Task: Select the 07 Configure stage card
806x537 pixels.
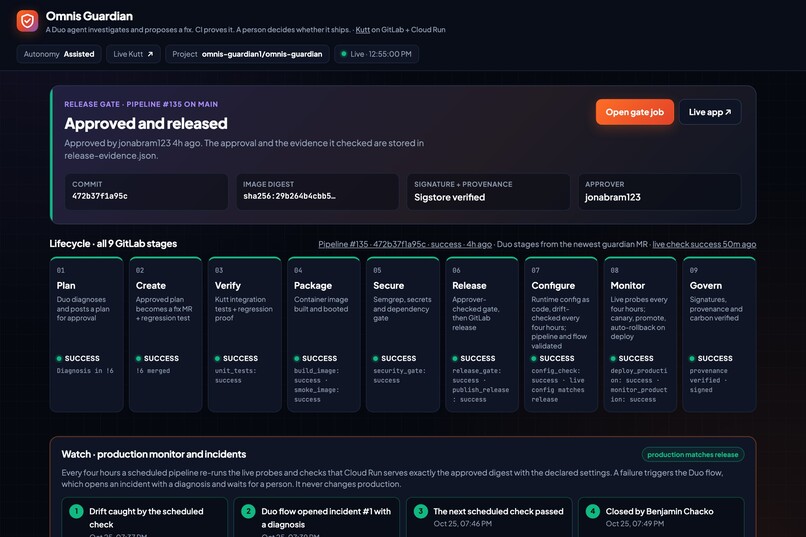Action: (x=561, y=335)
